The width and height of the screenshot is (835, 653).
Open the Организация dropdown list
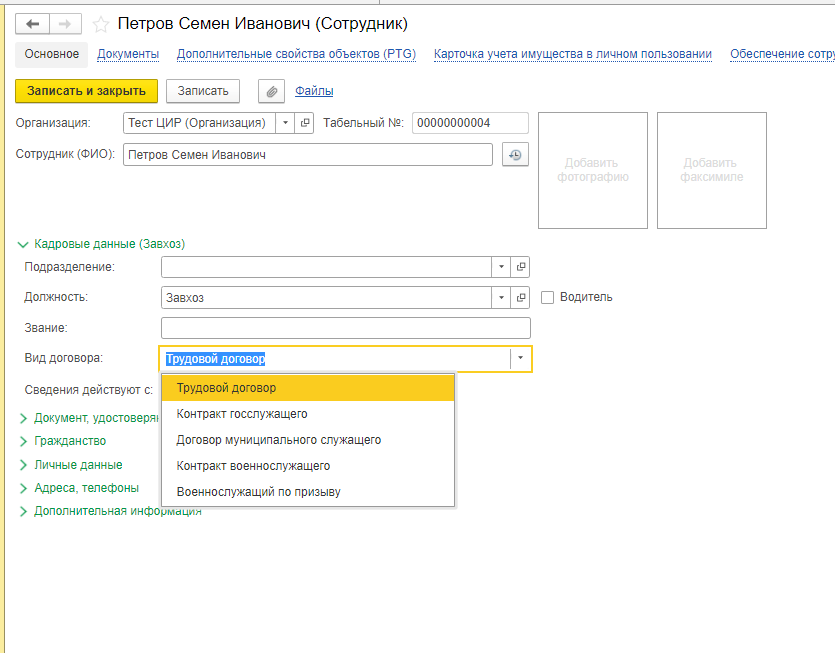(x=285, y=123)
